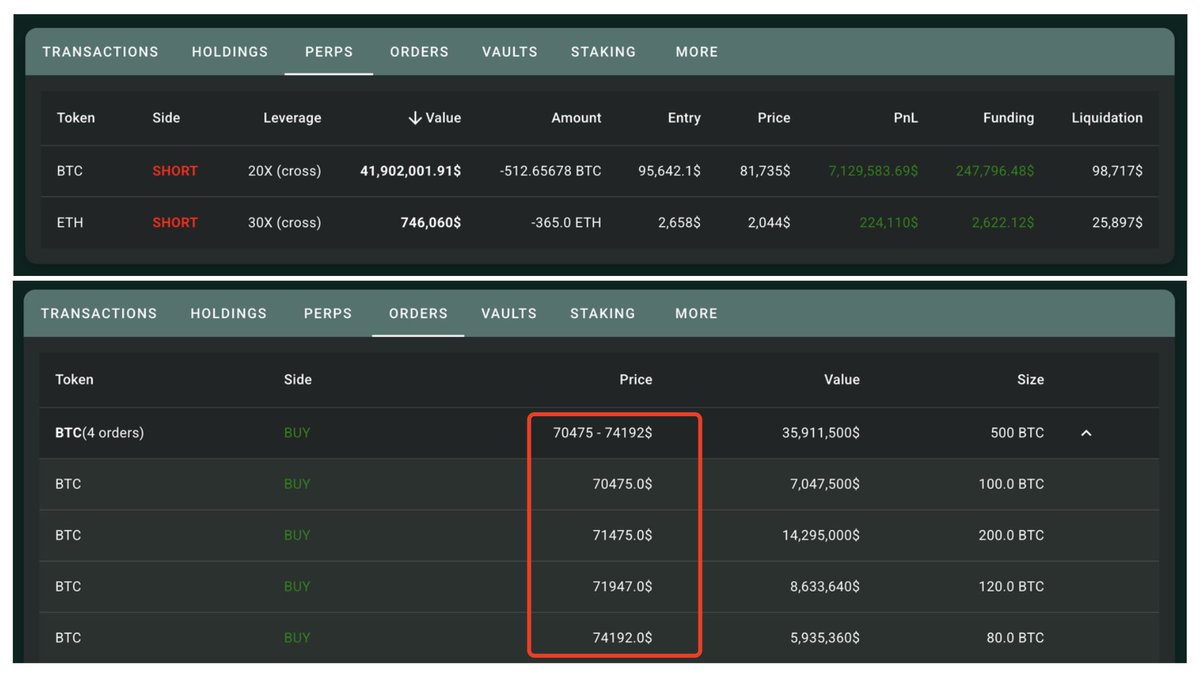This screenshot has width=1200, height=674.
Task: Click the 98,717$ liquidation price
Action: (x=1117, y=171)
